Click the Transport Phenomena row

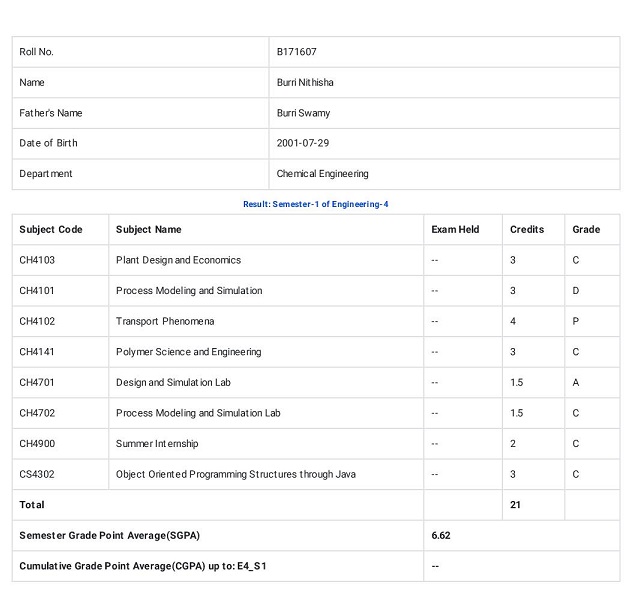pyautogui.click(x=316, y=322)
